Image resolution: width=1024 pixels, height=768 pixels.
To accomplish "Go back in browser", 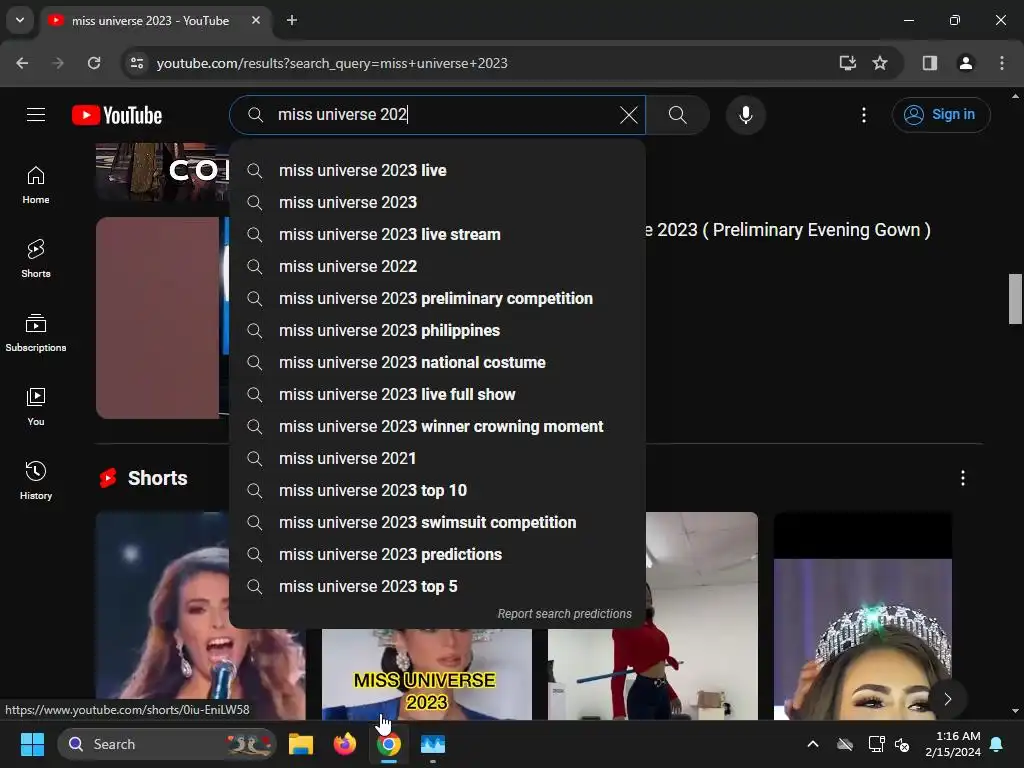I will (22, 63).
